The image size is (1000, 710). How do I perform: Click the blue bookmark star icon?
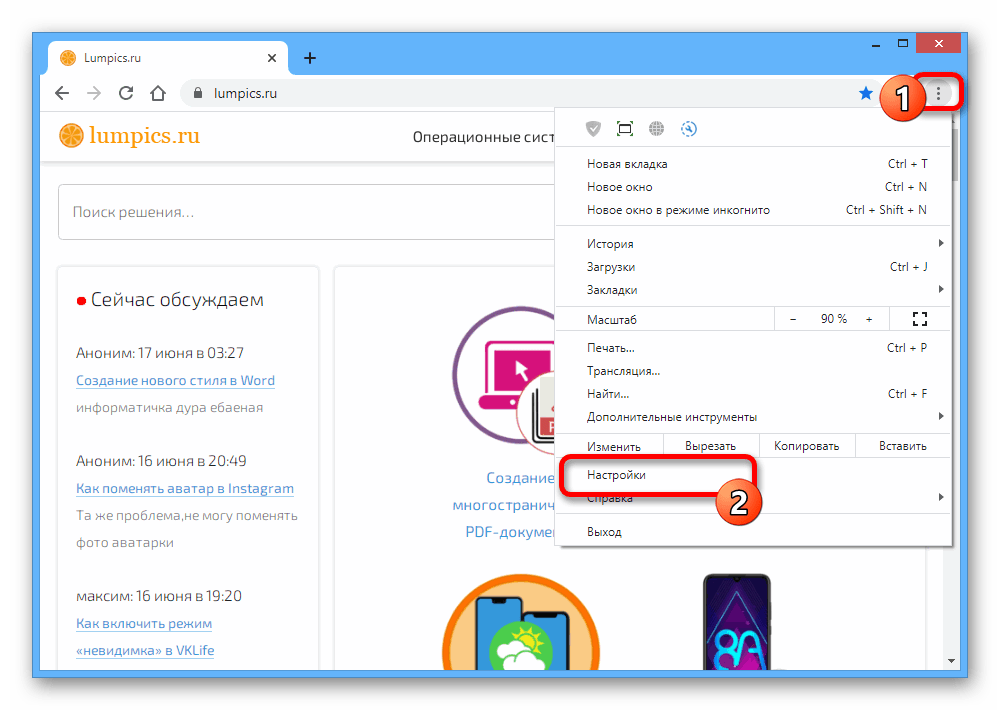[866, 93]
